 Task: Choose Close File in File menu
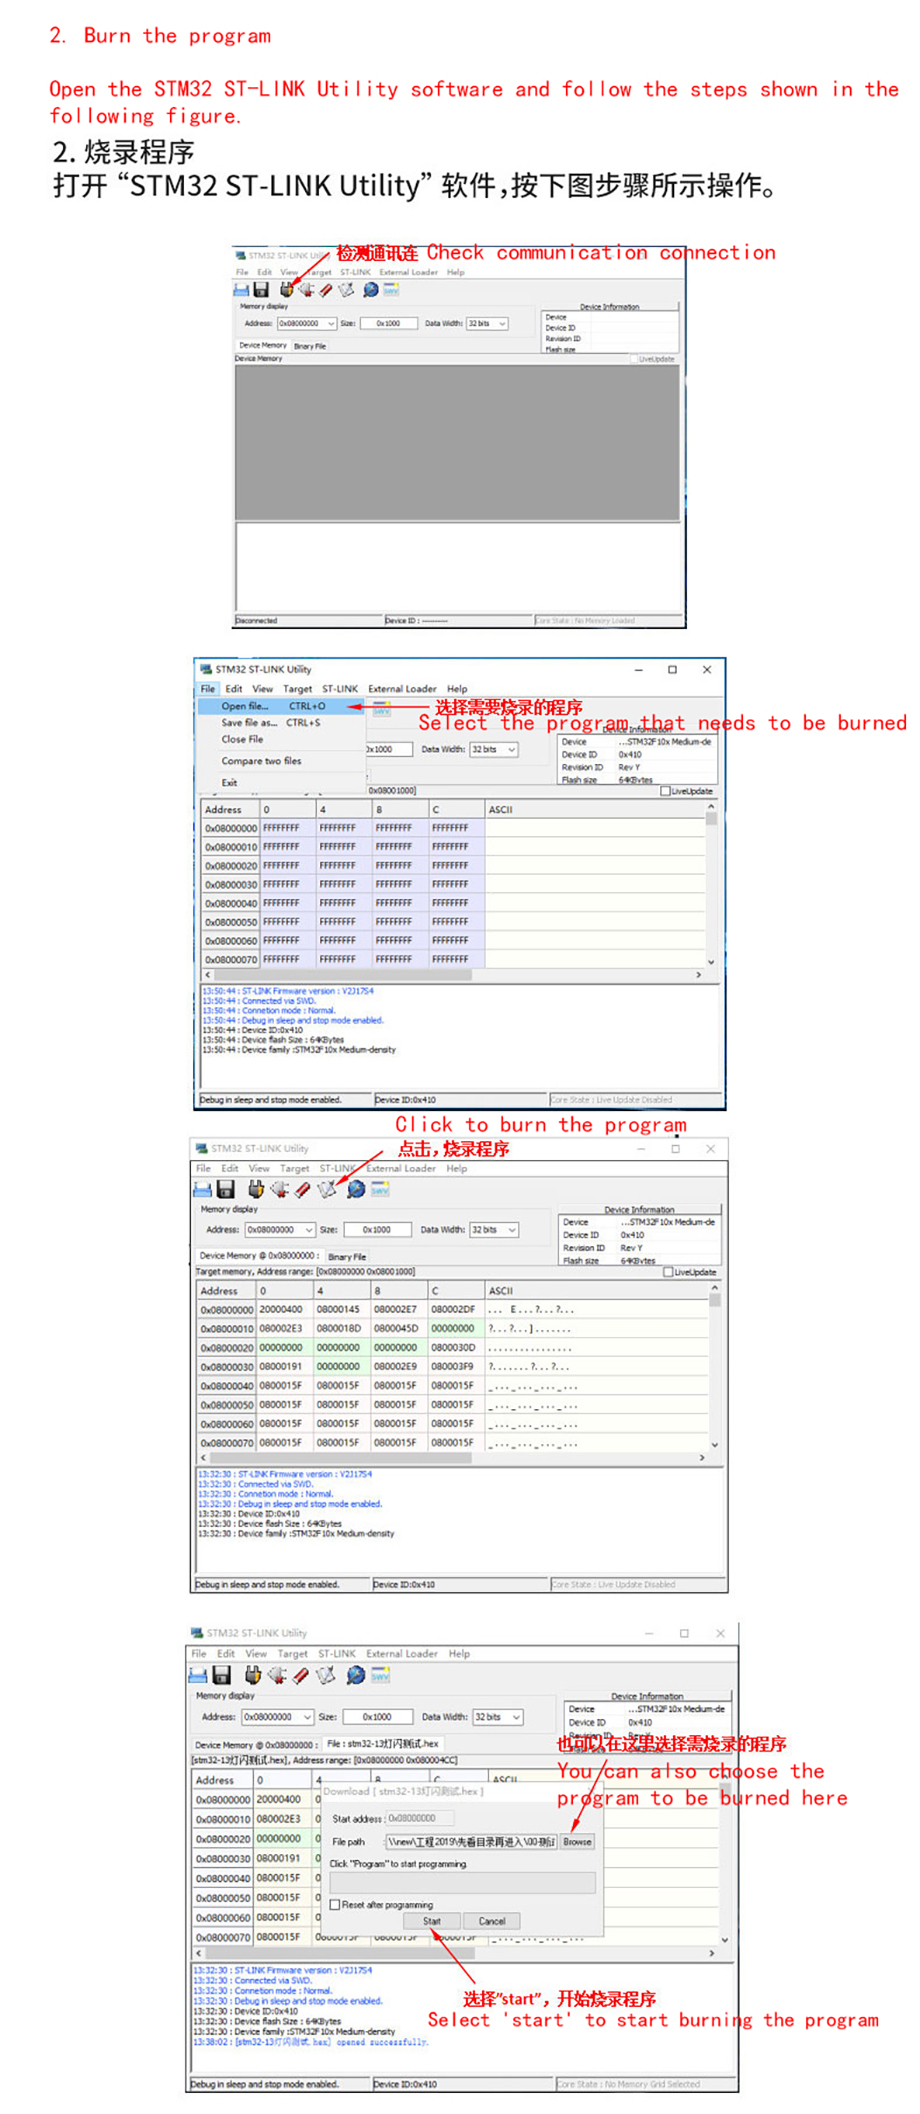[x=280, y=739]
